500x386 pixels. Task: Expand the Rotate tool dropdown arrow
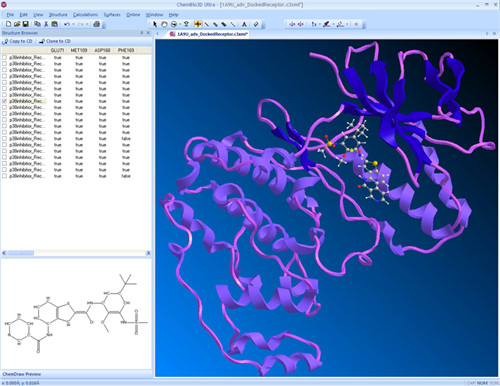(180, 24)
